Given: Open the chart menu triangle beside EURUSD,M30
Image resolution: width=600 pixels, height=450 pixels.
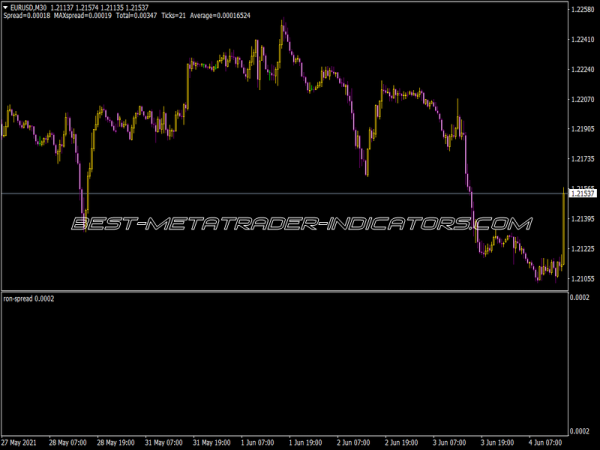Looking at the screenshot, I should pos(6,8).
